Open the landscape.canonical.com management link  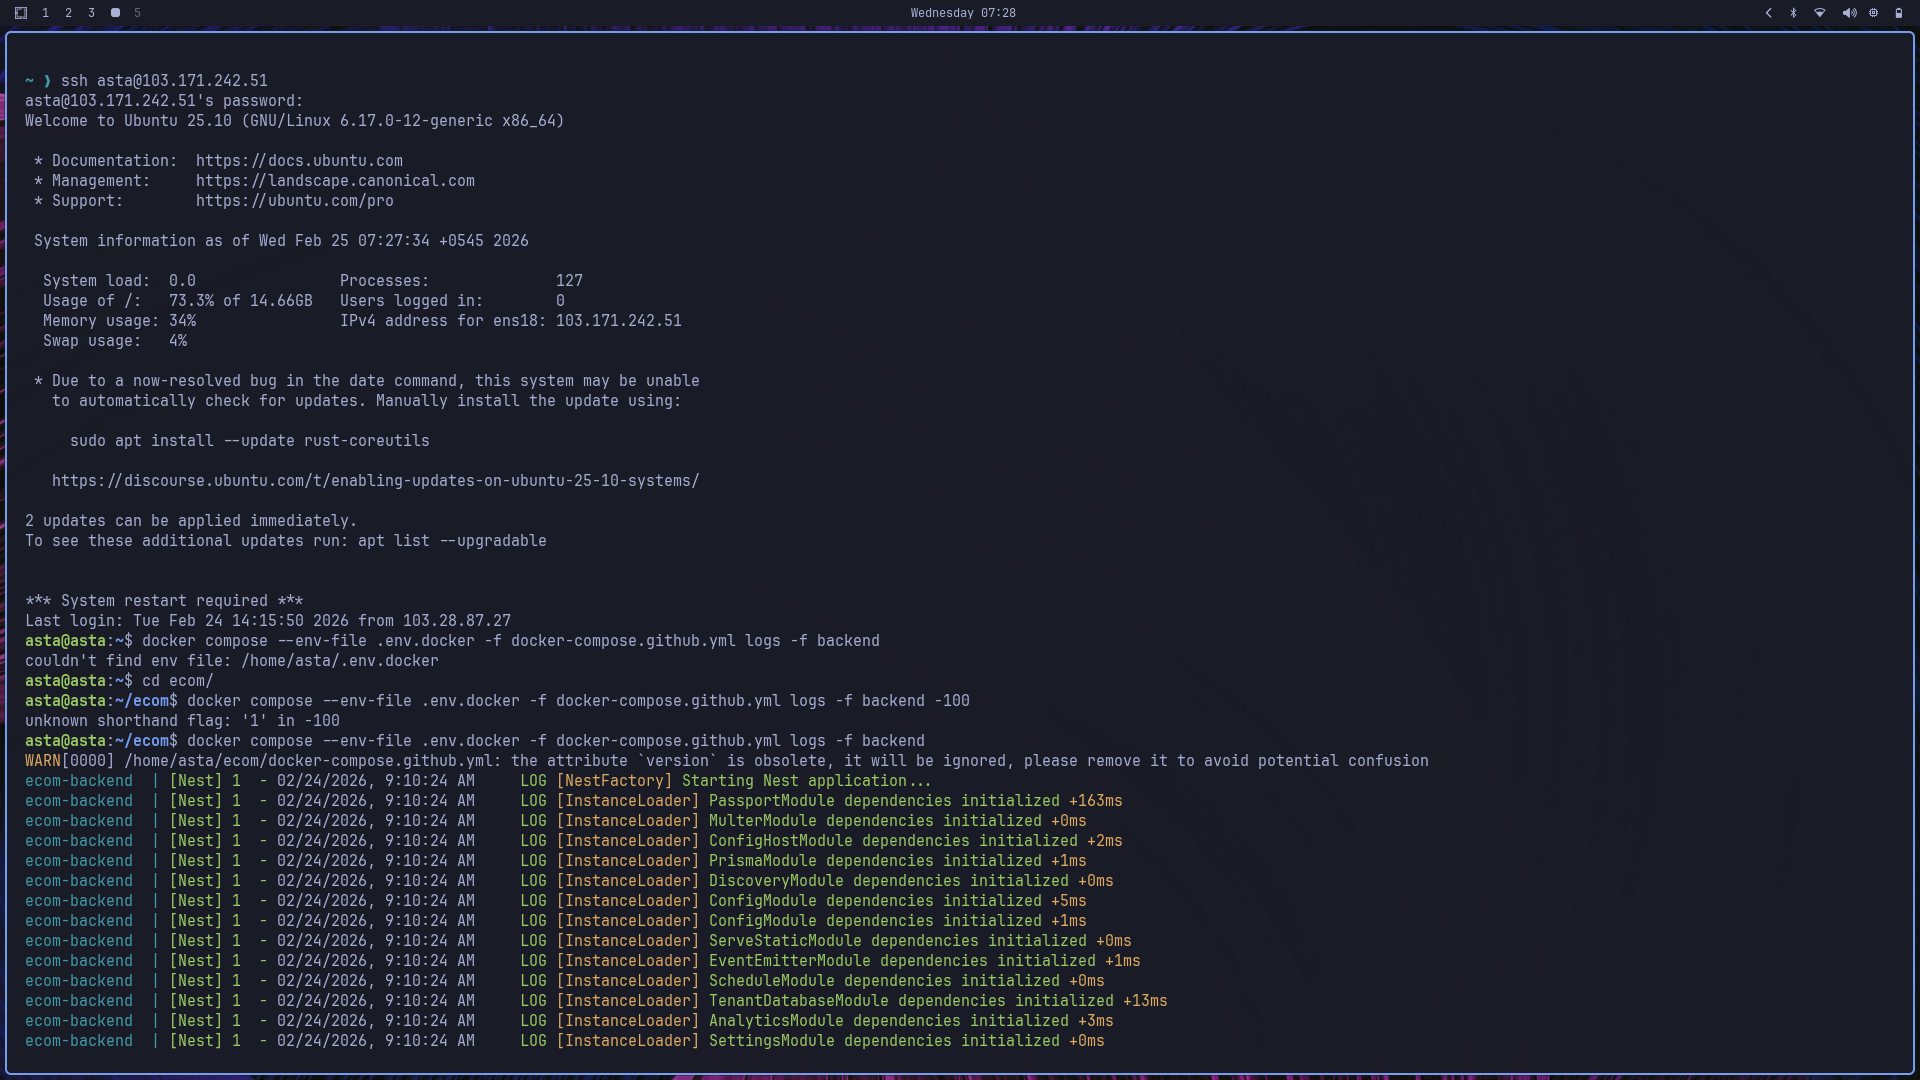point(336,180)
